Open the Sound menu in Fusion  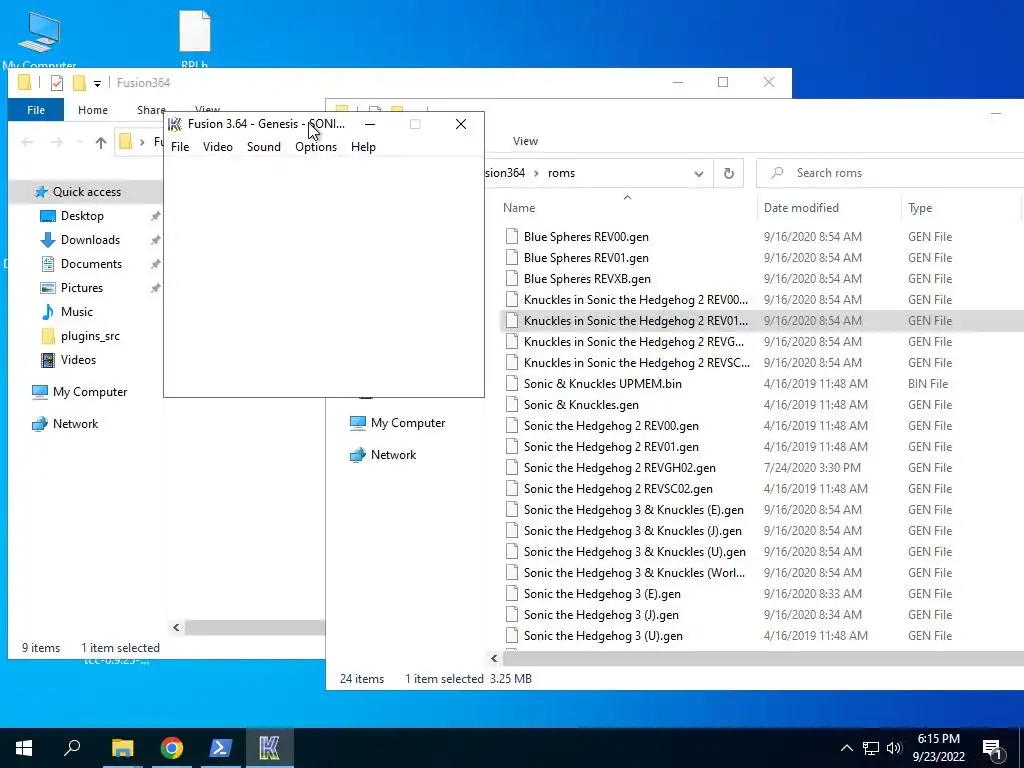(264, 147)
